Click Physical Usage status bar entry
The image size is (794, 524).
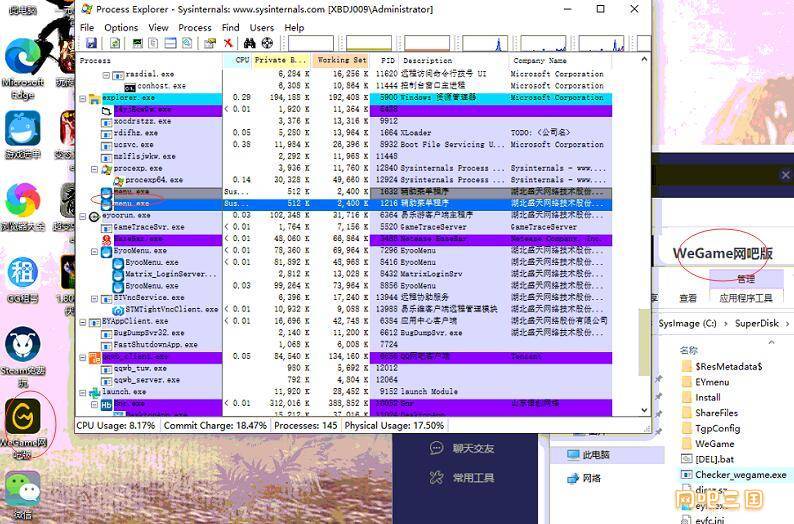click(x=394, y=426)
